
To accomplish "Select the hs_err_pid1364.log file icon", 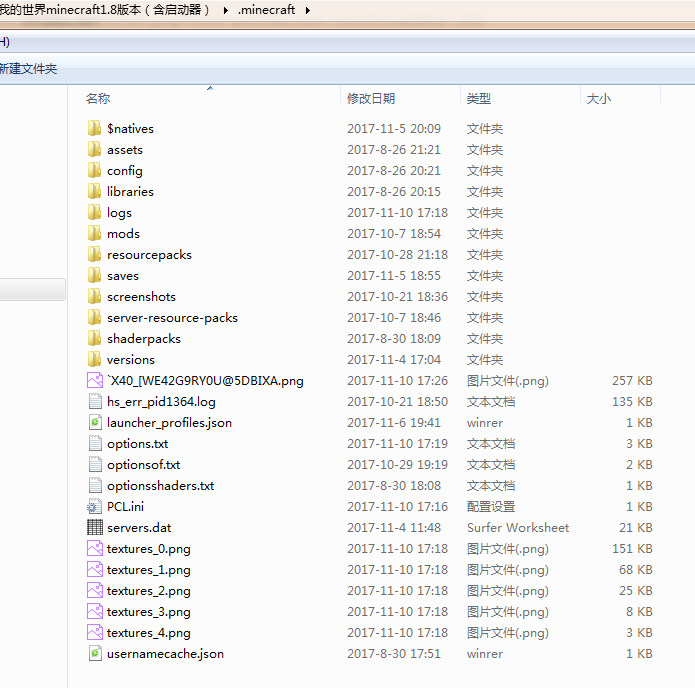I will [x=95, y=402].
